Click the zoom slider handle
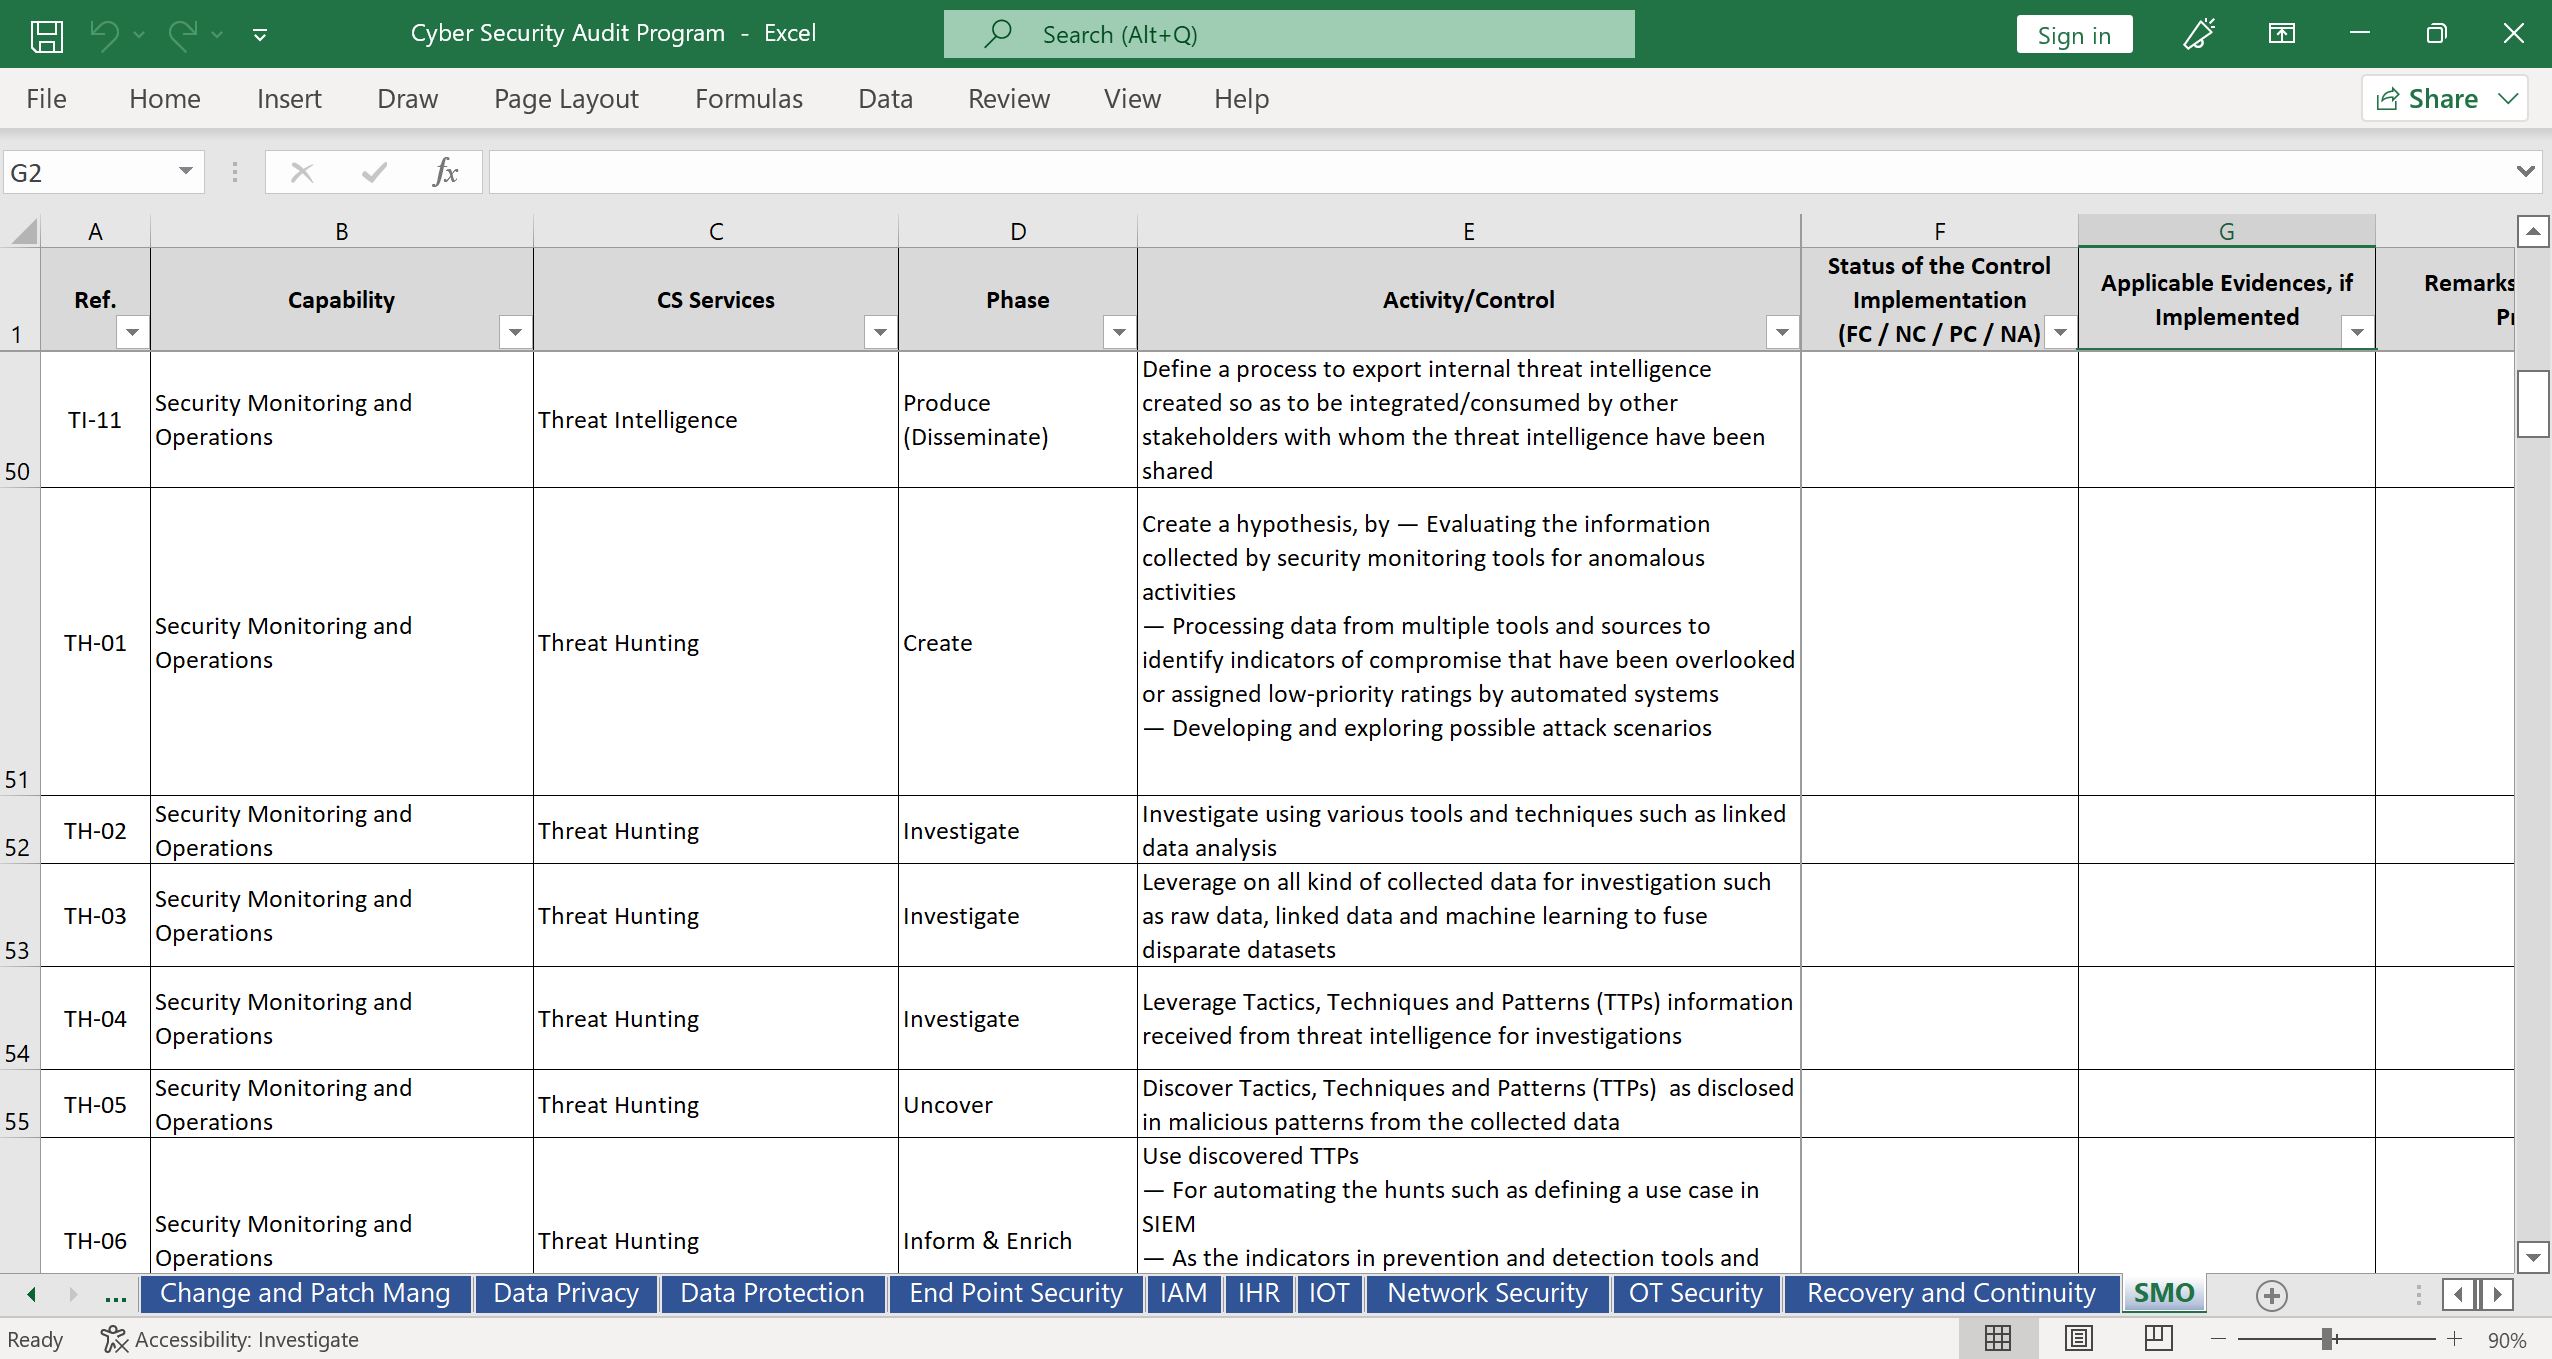The image size is (2552, 1359). (x=2328, y=1338)
